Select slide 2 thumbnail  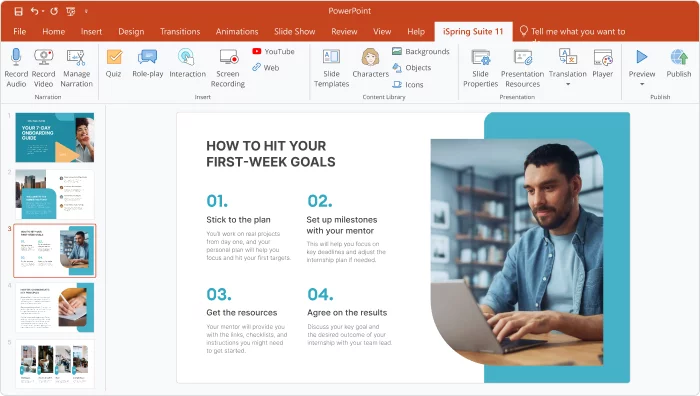(54, 194)
